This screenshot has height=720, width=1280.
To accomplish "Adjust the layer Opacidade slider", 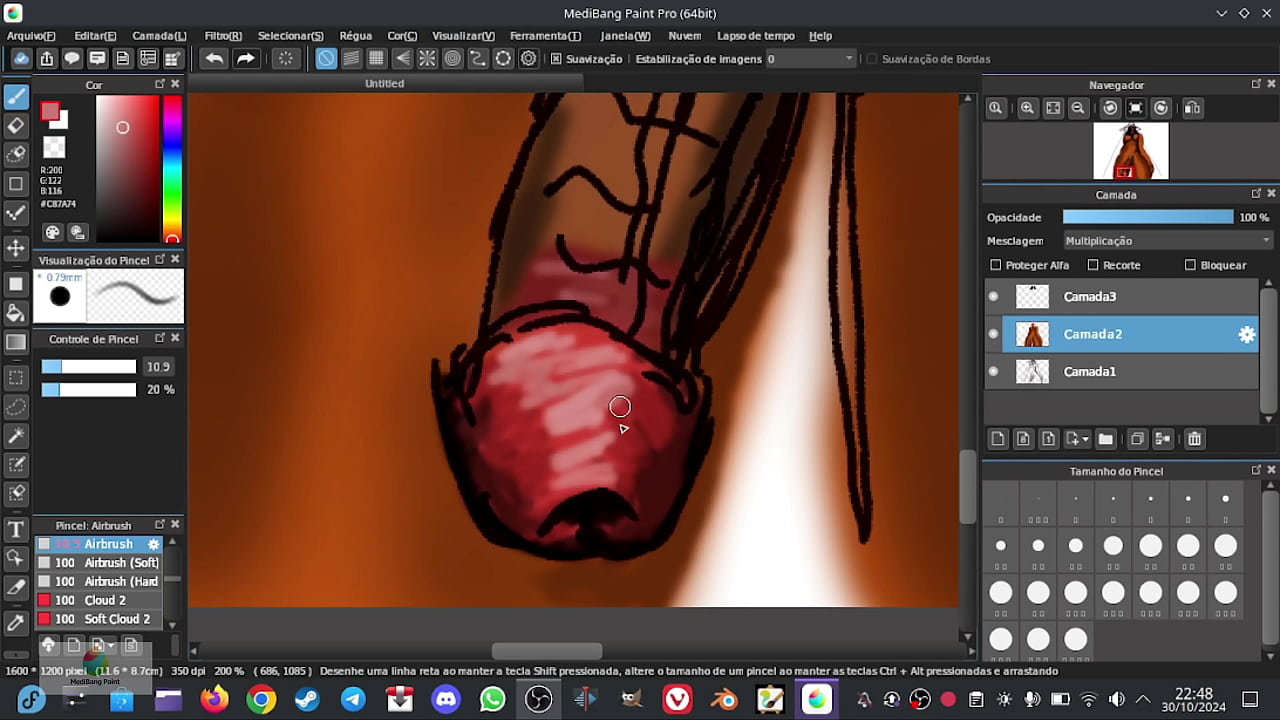I will (x=1148, y=217).
